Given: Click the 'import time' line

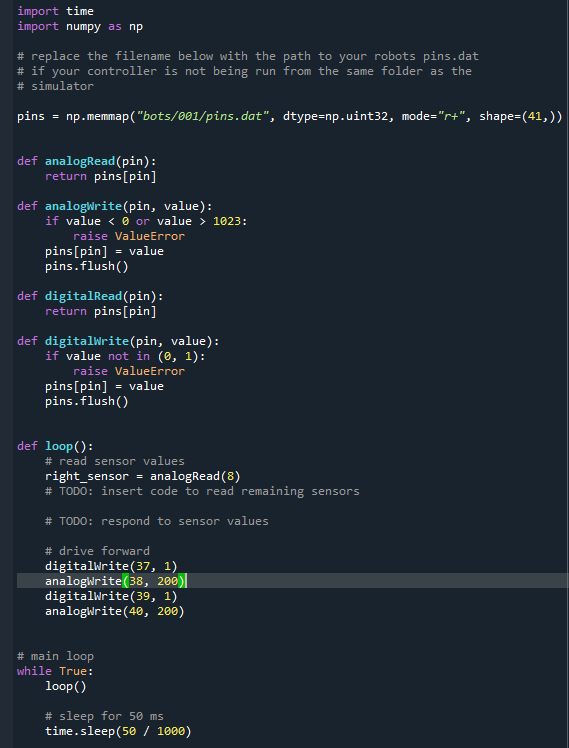Looking at the screenshot, I should click(x=55, y=11).
